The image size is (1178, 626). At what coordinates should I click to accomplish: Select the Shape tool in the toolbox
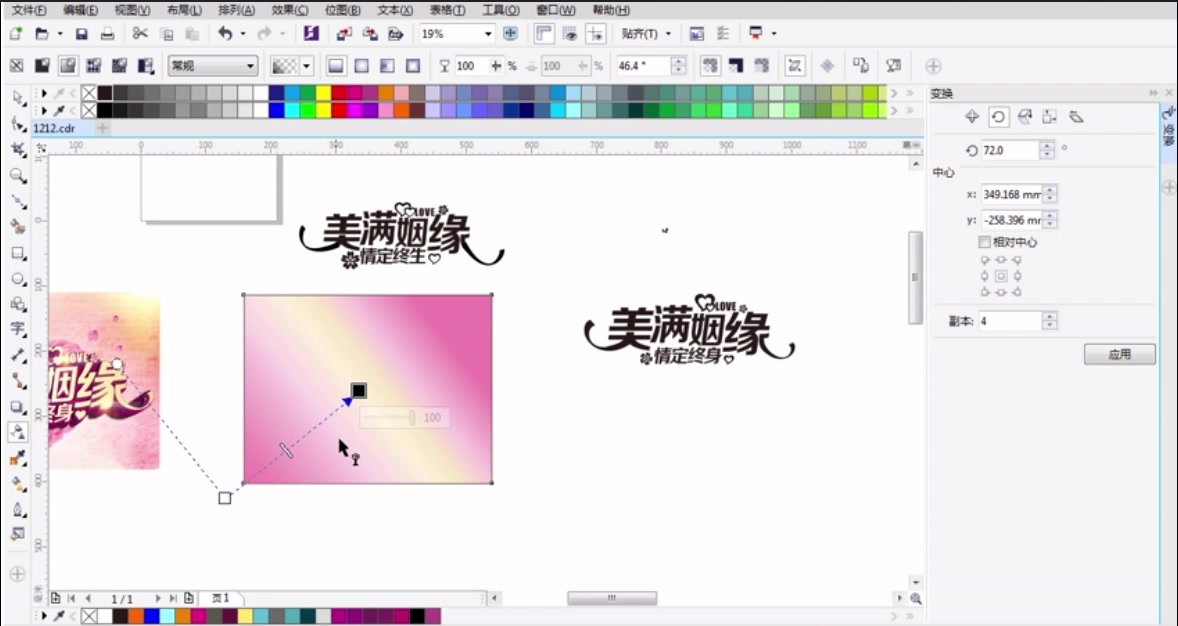coord(17,125)
